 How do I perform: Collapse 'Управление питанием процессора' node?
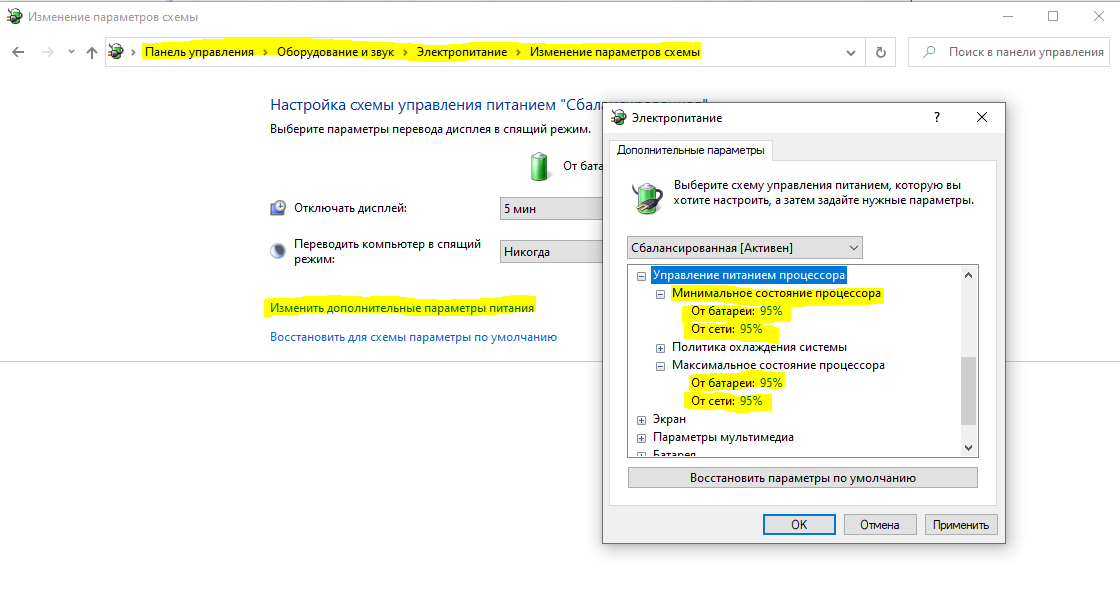coord(641,276)
